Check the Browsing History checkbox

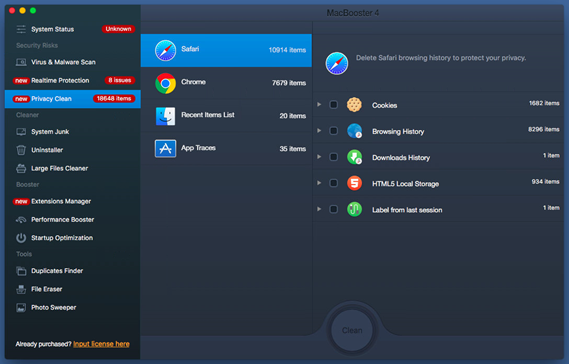pos(333,131)
